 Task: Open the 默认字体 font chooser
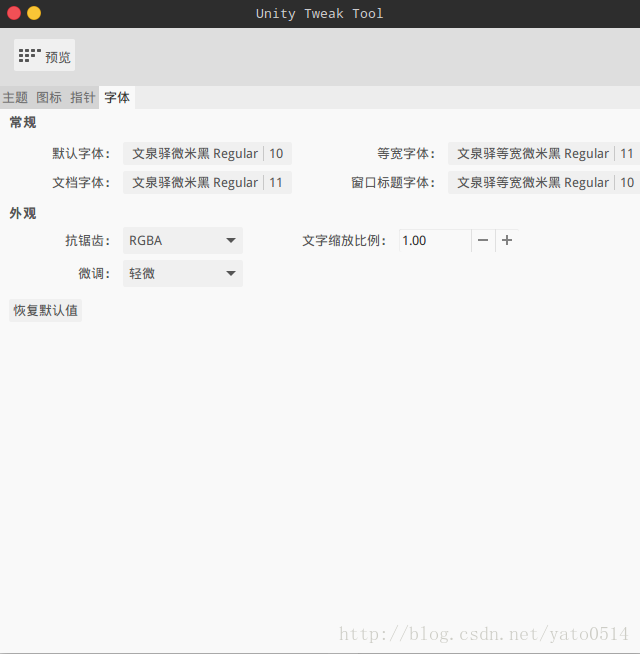207,153
